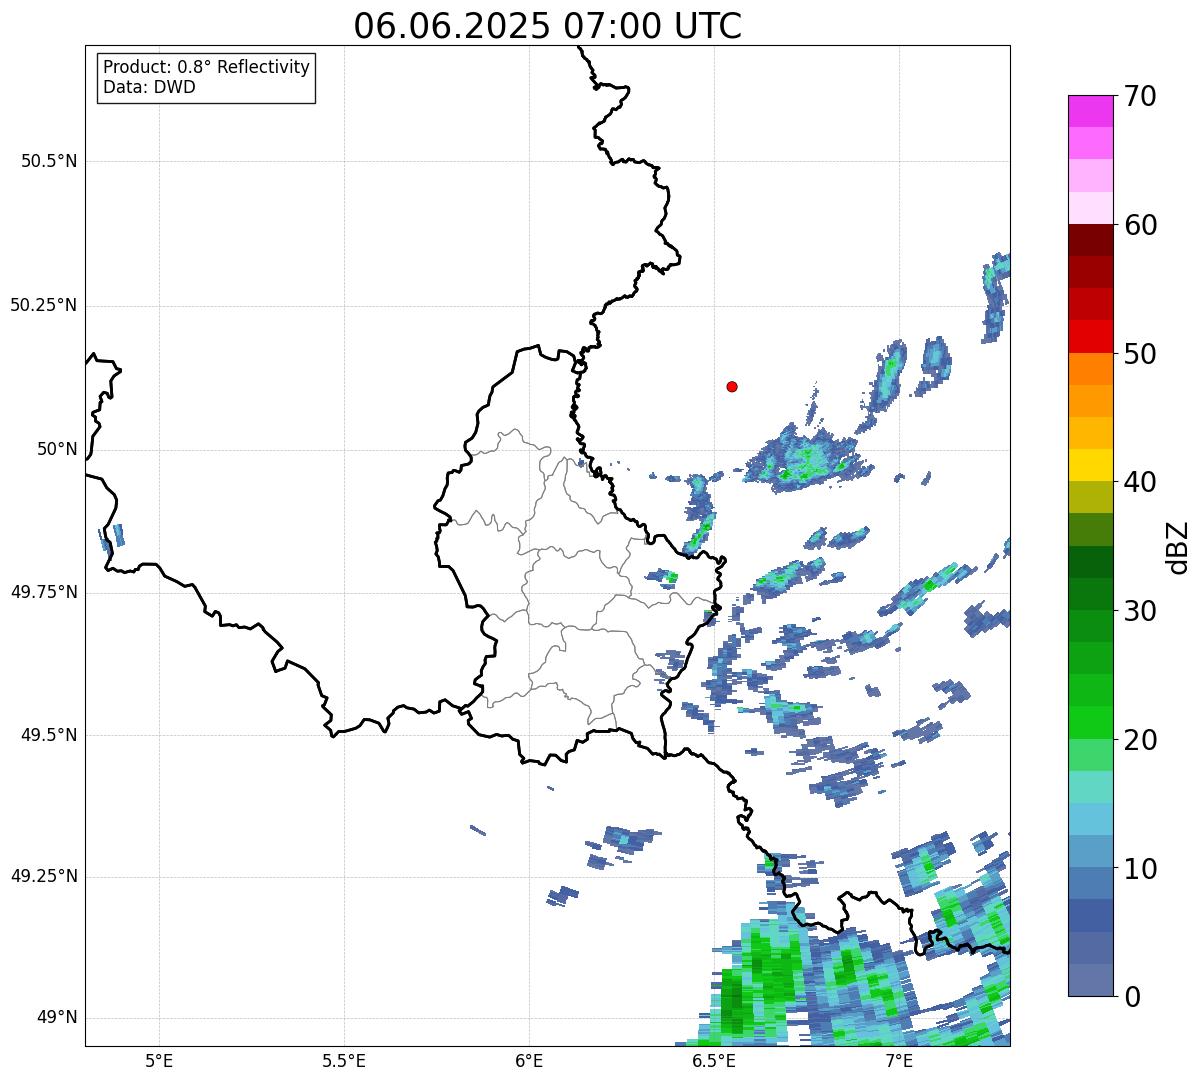Click the colorbar tick label 50
Screen dimensions: 1202x1081
[1140, 354]
